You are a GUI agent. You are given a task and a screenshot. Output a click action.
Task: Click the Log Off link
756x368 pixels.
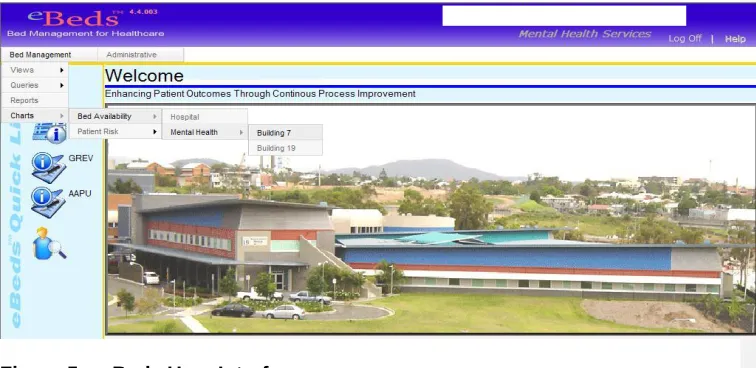point(685,39)
